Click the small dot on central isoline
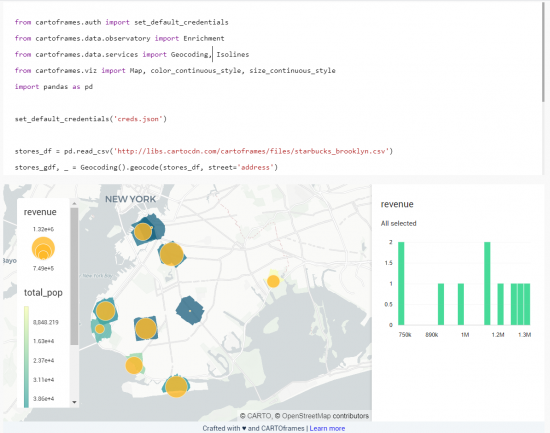The image size is (550, 433). pos(190,311)
